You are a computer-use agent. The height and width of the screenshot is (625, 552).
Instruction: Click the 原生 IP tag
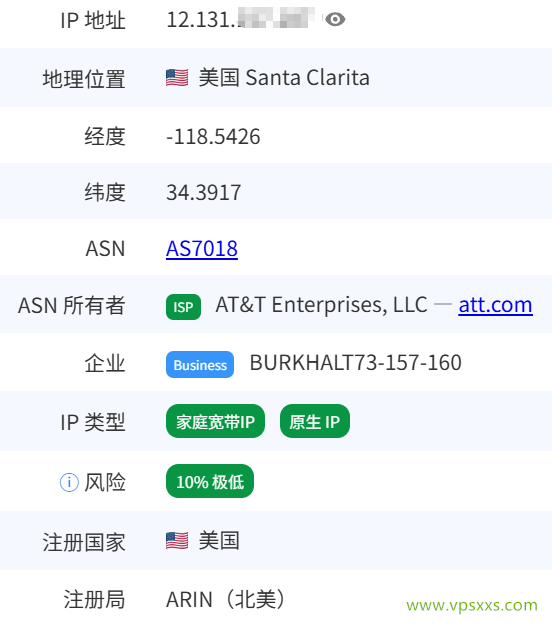[315, 421]
